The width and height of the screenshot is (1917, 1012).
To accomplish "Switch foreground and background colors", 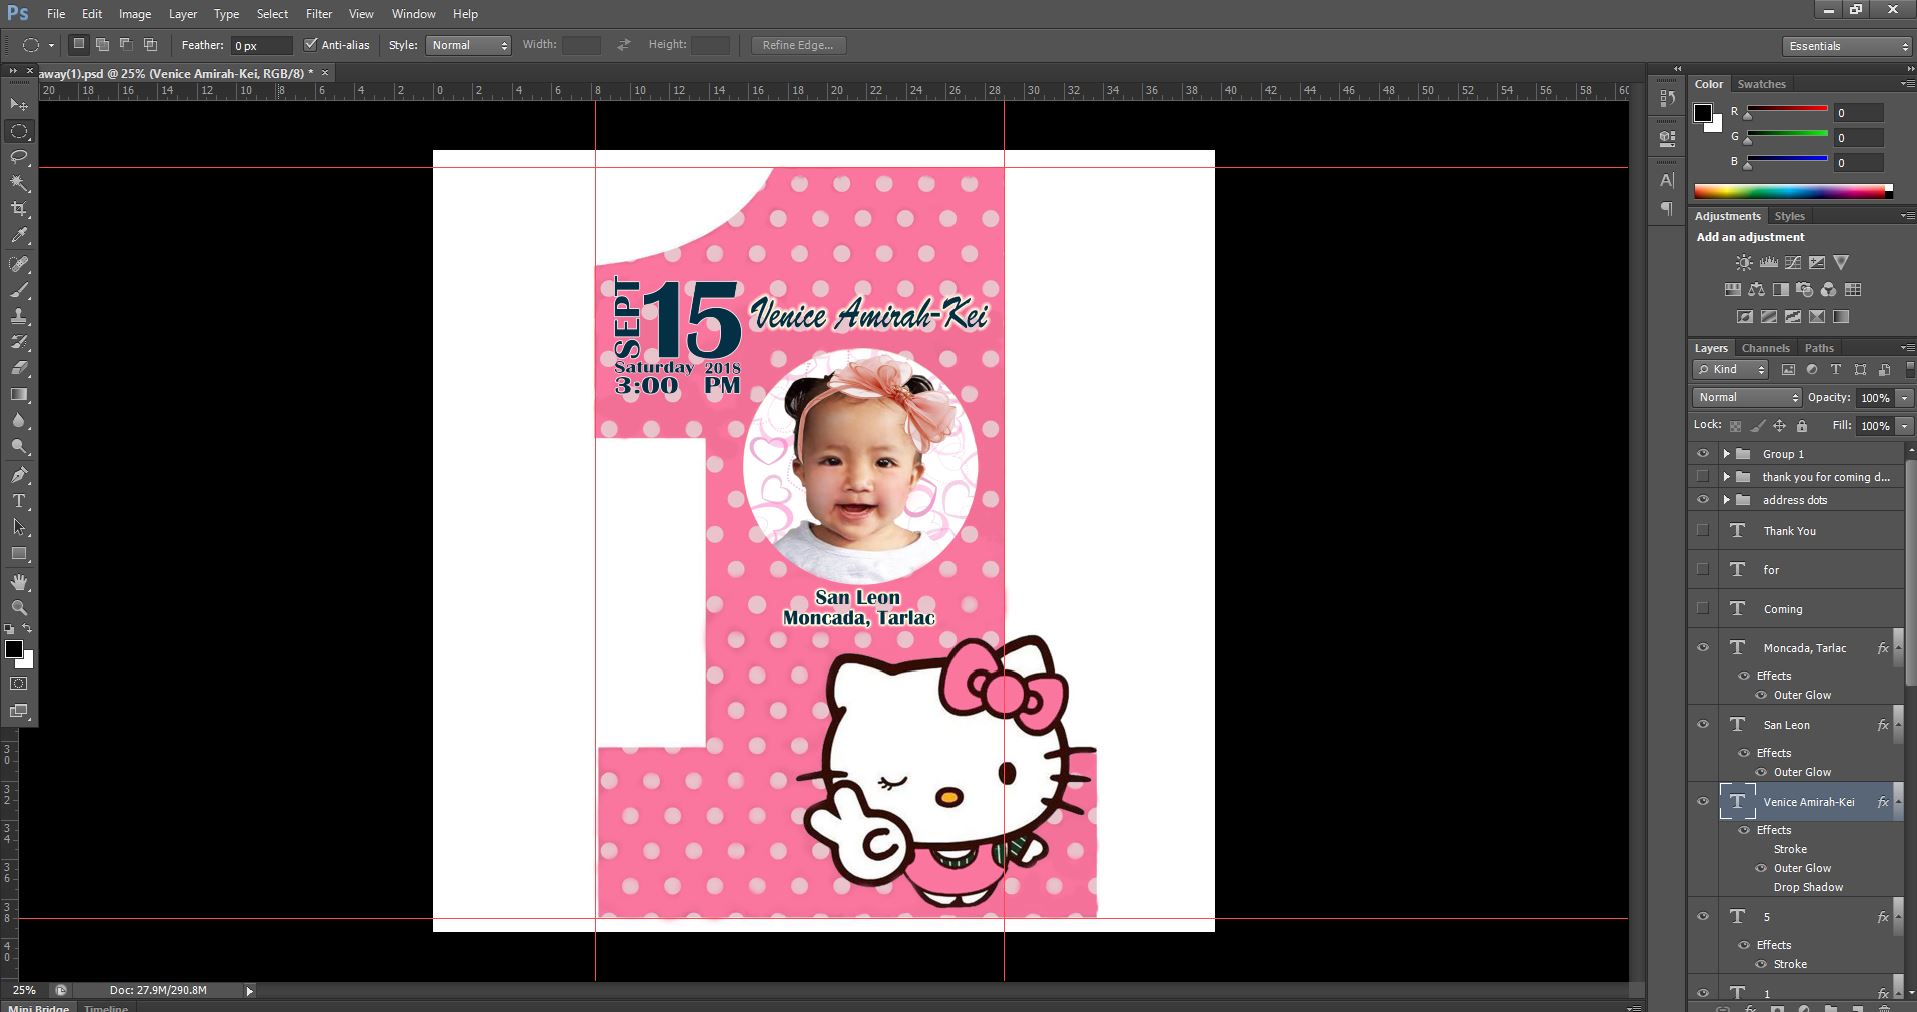I will click(x=28, y=629).
